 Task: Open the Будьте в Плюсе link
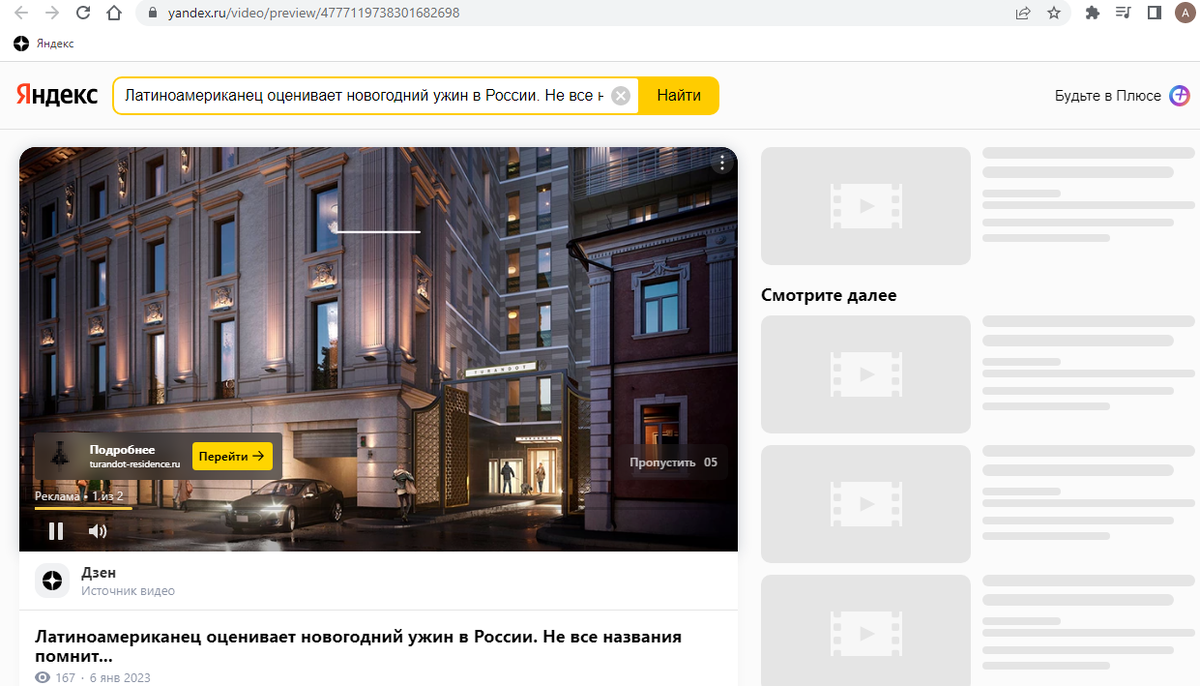(1107, 96)
